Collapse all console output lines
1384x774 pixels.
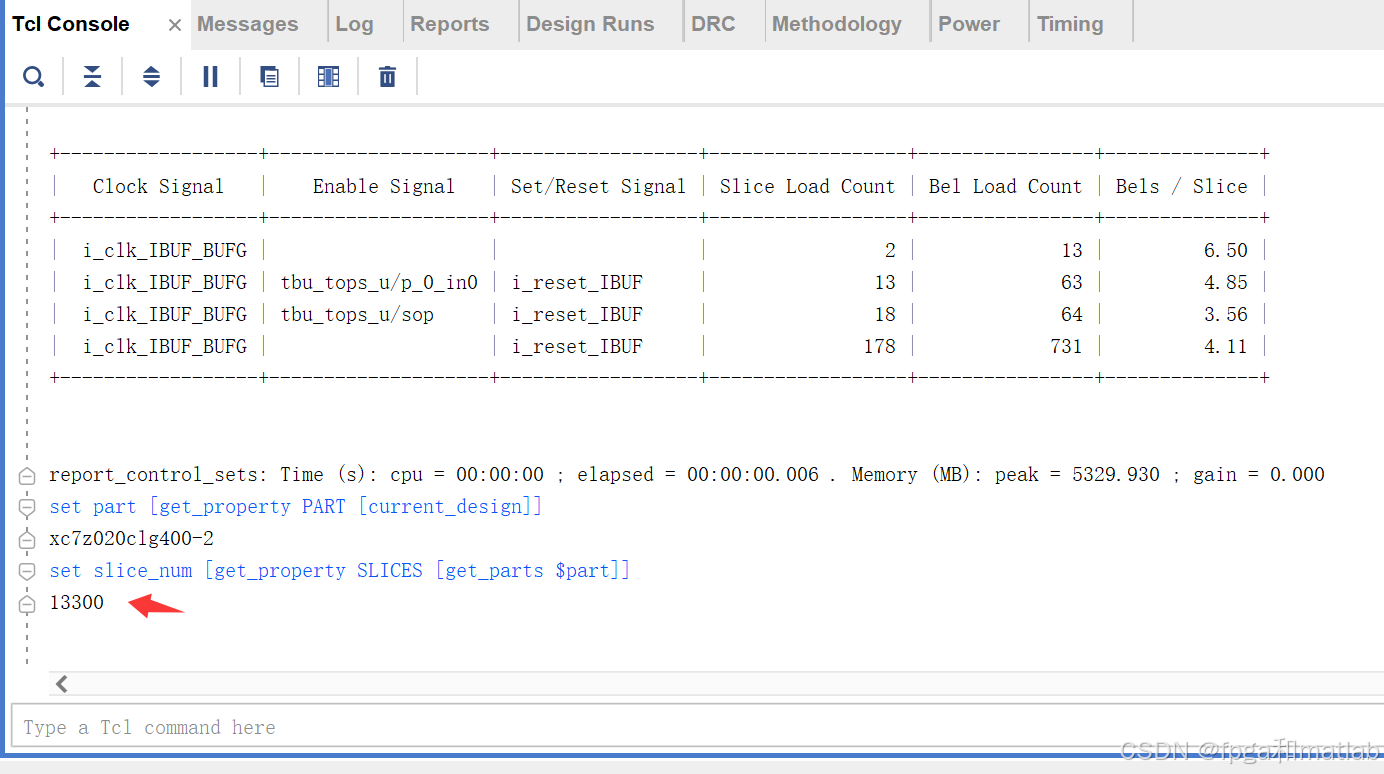click(x=92, y=76)
